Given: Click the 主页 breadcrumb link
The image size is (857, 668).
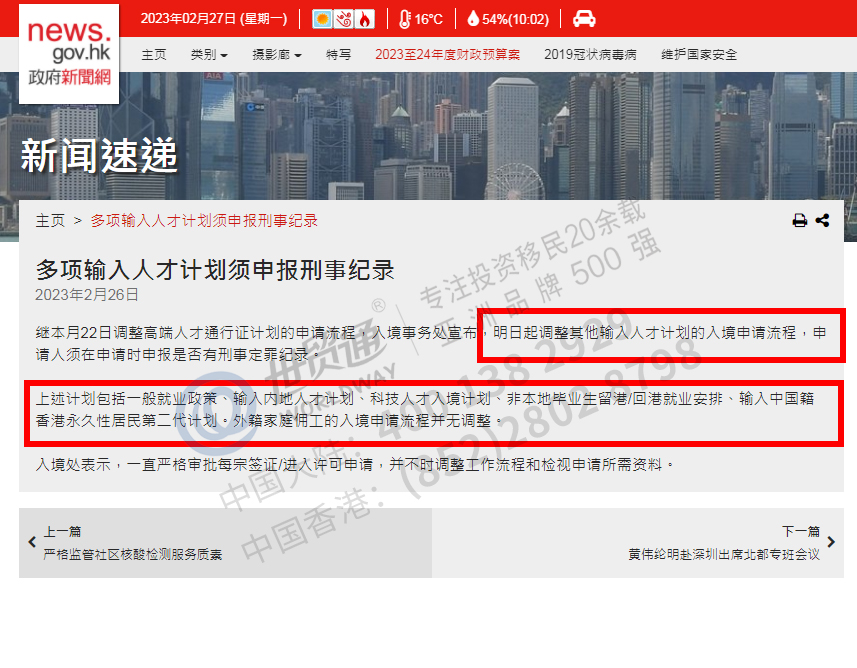Looking at the screenshot, I should click(50, 221).
